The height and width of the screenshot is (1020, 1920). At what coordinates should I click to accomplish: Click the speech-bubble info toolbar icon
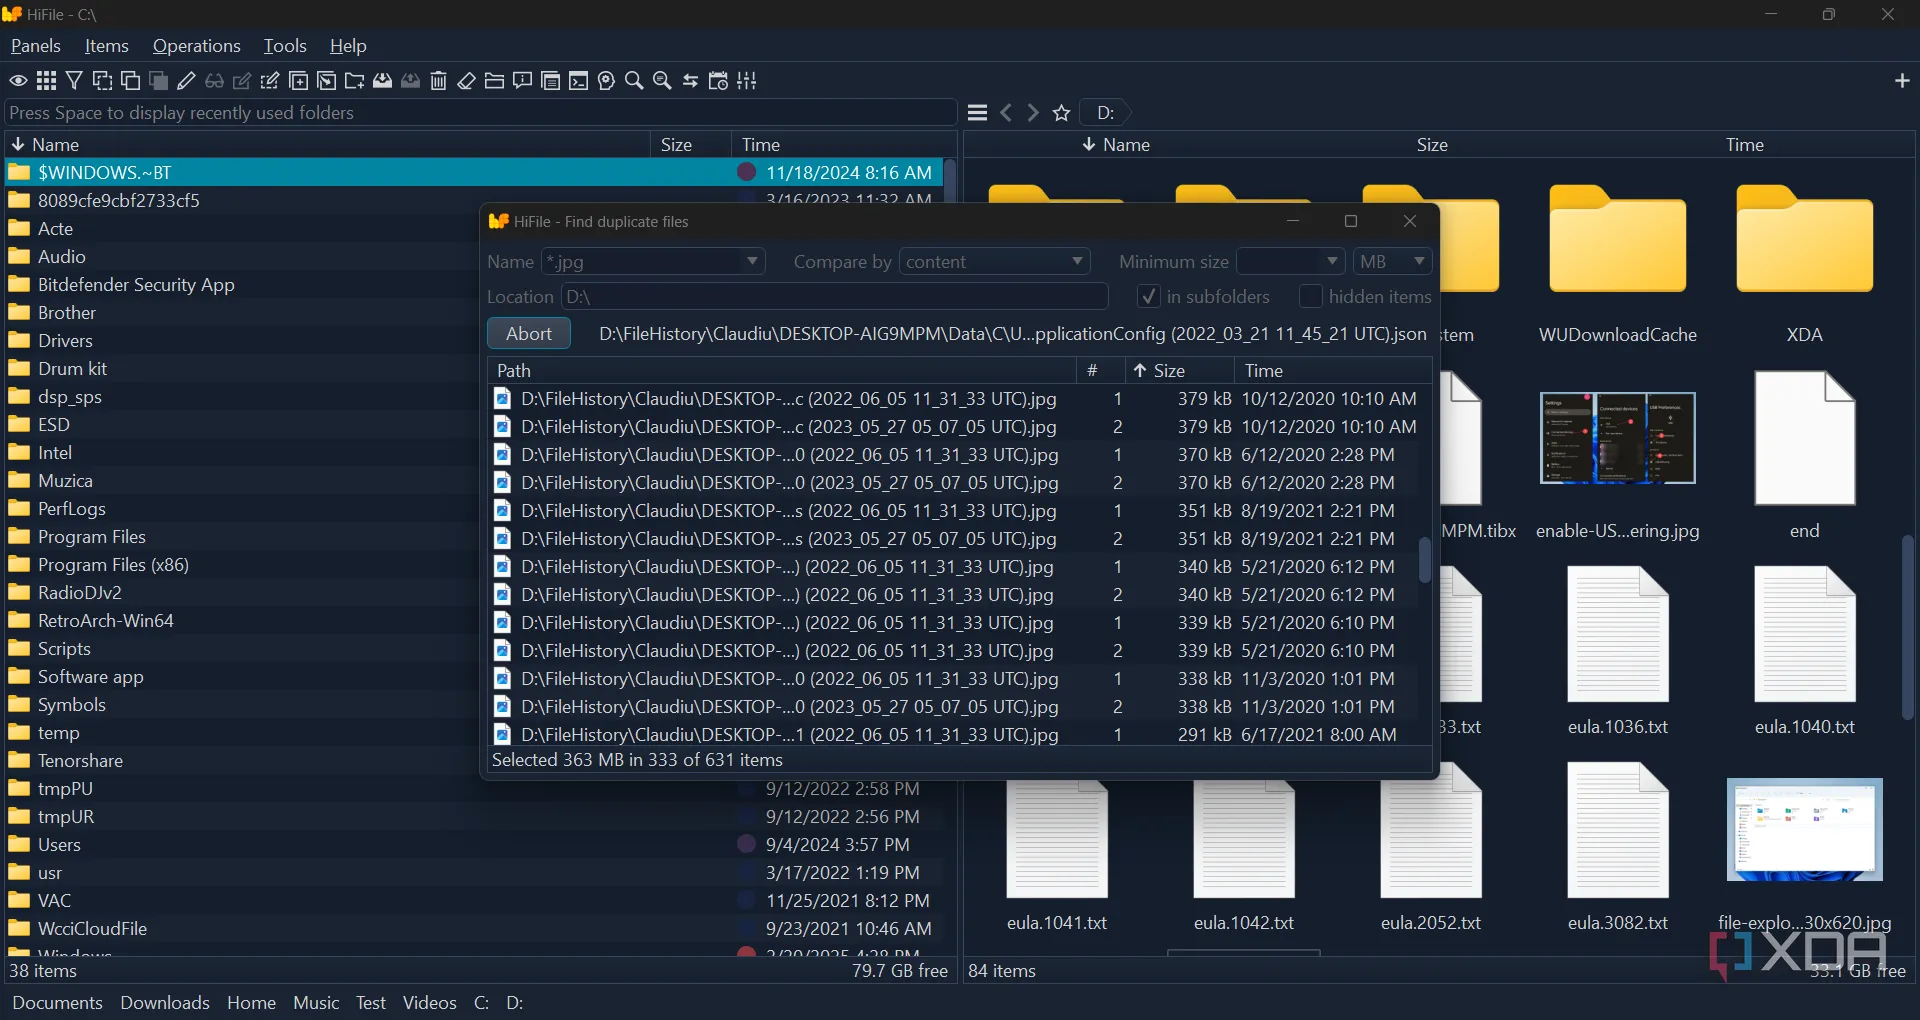(x=522, y=81)
